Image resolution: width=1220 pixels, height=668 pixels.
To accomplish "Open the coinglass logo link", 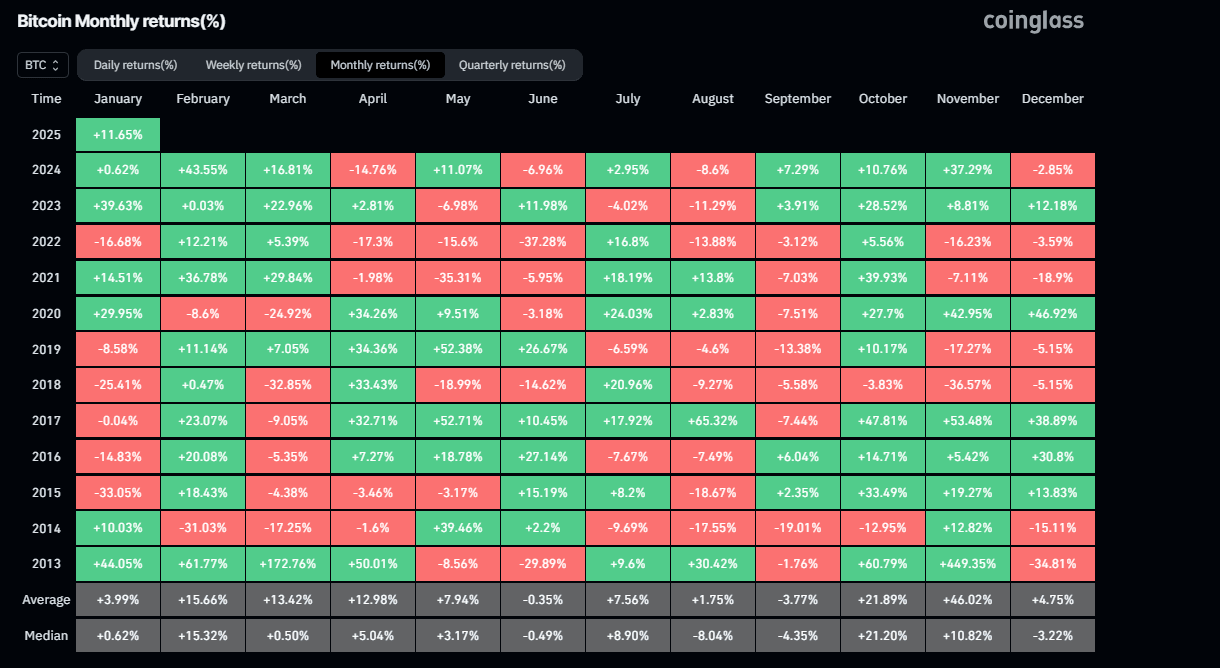I will 1033,20.
